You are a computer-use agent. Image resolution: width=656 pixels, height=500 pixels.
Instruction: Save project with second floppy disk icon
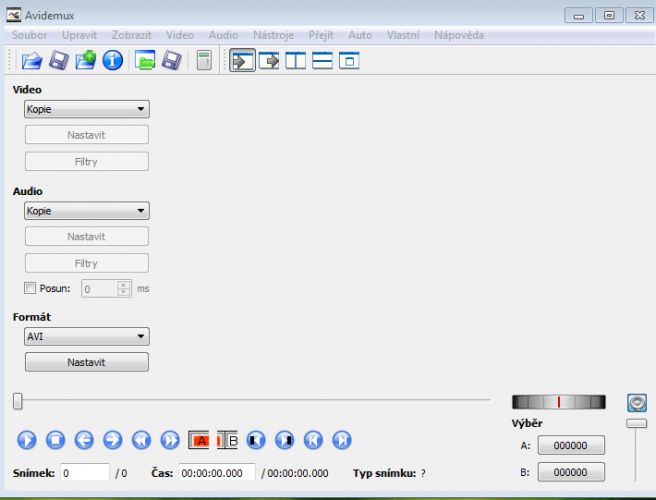tap(172, 61)
